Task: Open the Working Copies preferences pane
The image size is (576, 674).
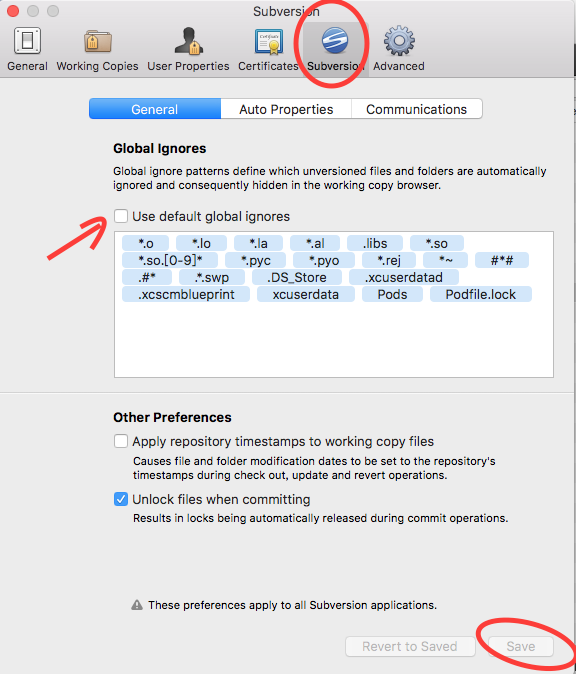Action: pos(98,49)
